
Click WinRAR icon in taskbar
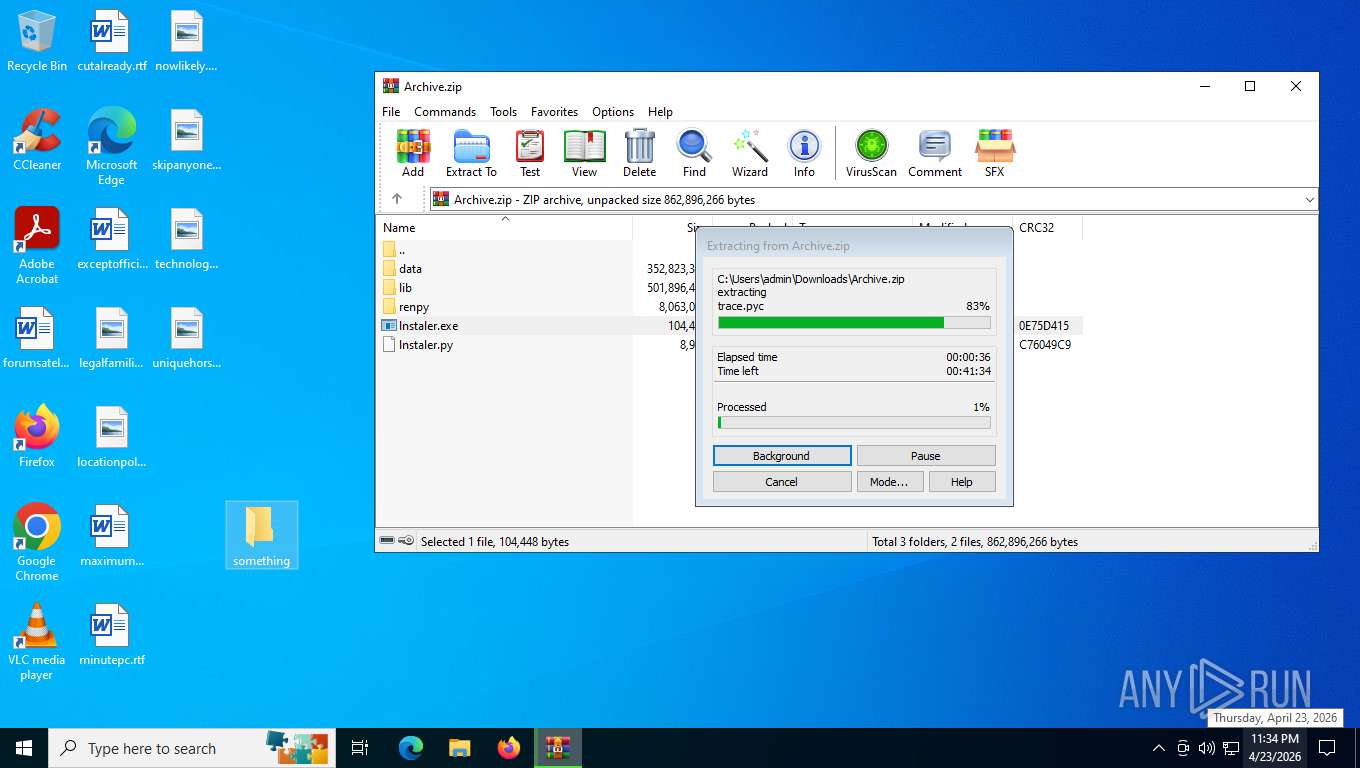point(557,748)
